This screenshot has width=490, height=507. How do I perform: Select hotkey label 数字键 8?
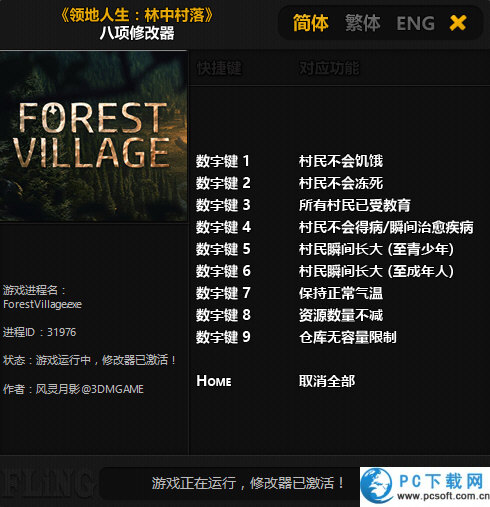tap(223, 315)
